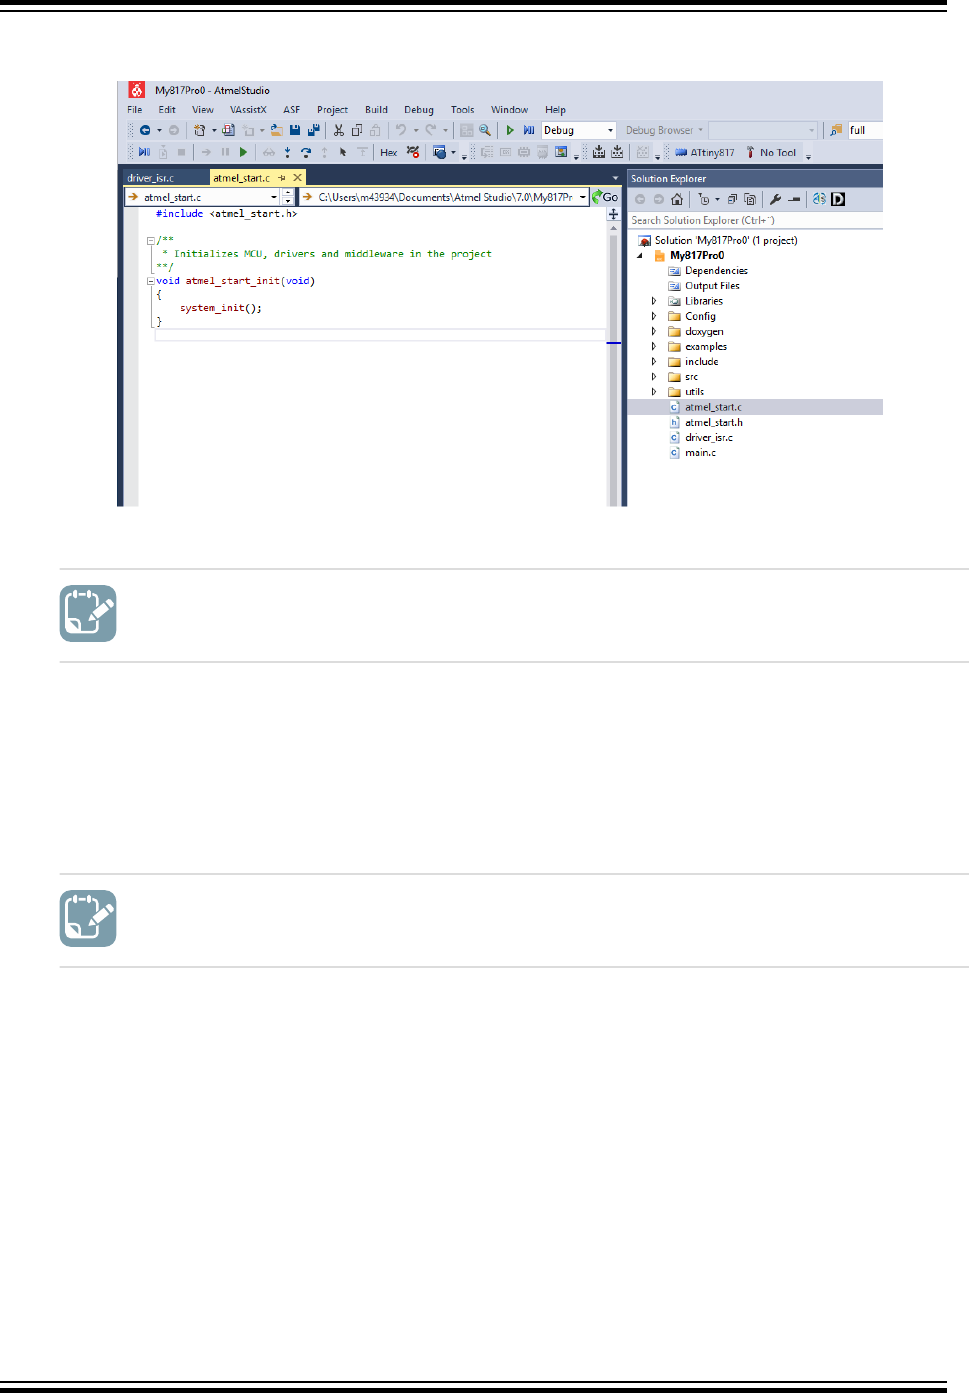Click the New Project icon

199,130
